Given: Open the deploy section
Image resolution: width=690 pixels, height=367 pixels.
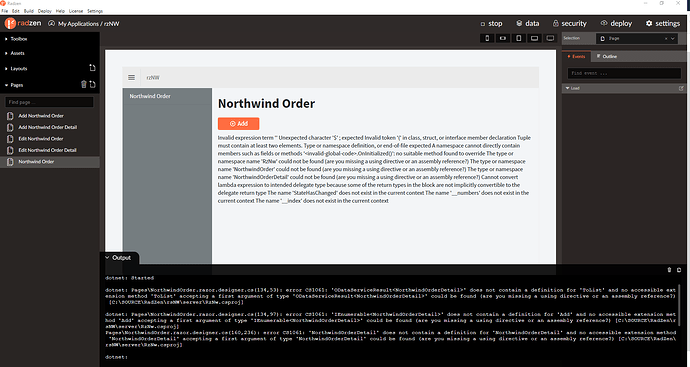Looking at the screenshot, I should (616, 23).
